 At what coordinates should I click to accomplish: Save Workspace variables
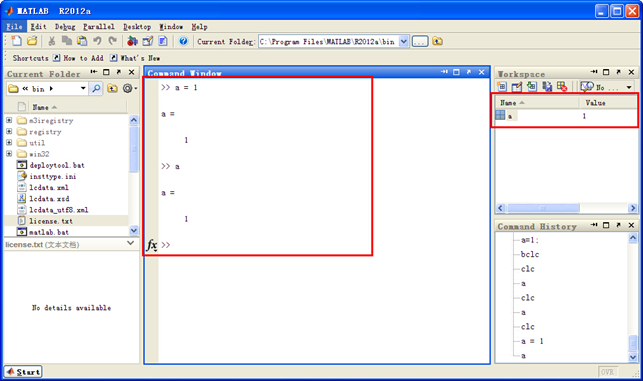click(x=547, y=87)
